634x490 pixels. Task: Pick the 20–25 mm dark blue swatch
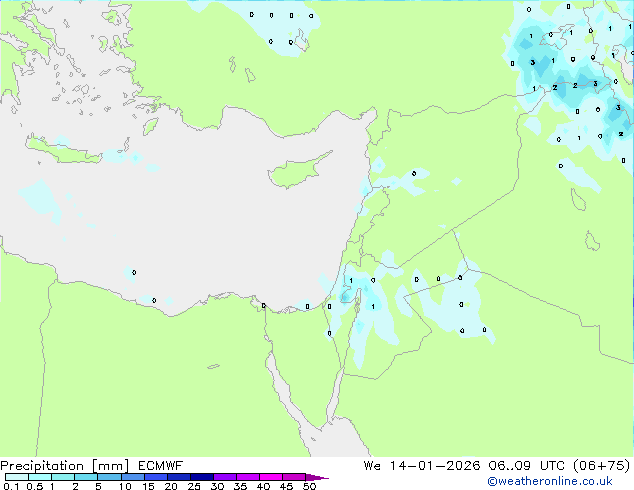178,477
